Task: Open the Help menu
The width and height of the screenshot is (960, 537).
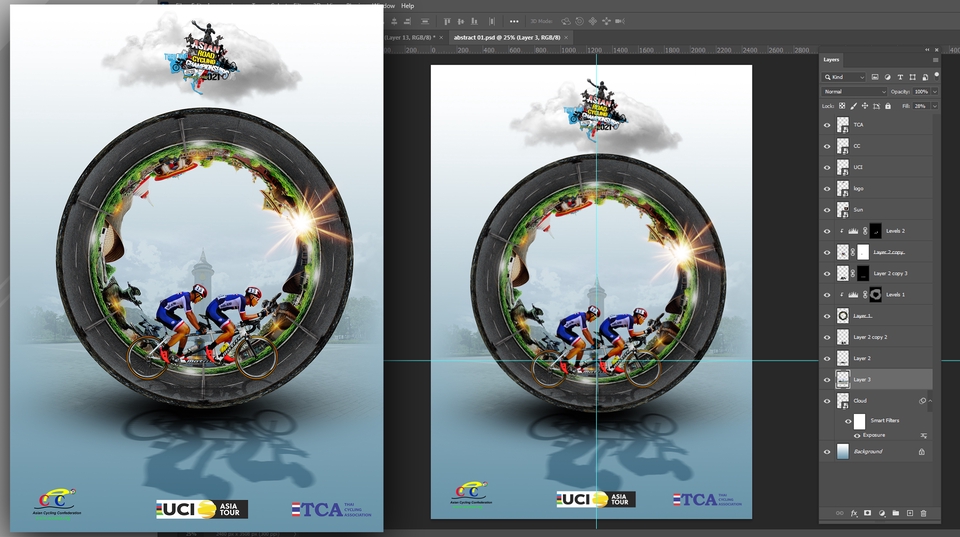Action: (x=407, y=6)
